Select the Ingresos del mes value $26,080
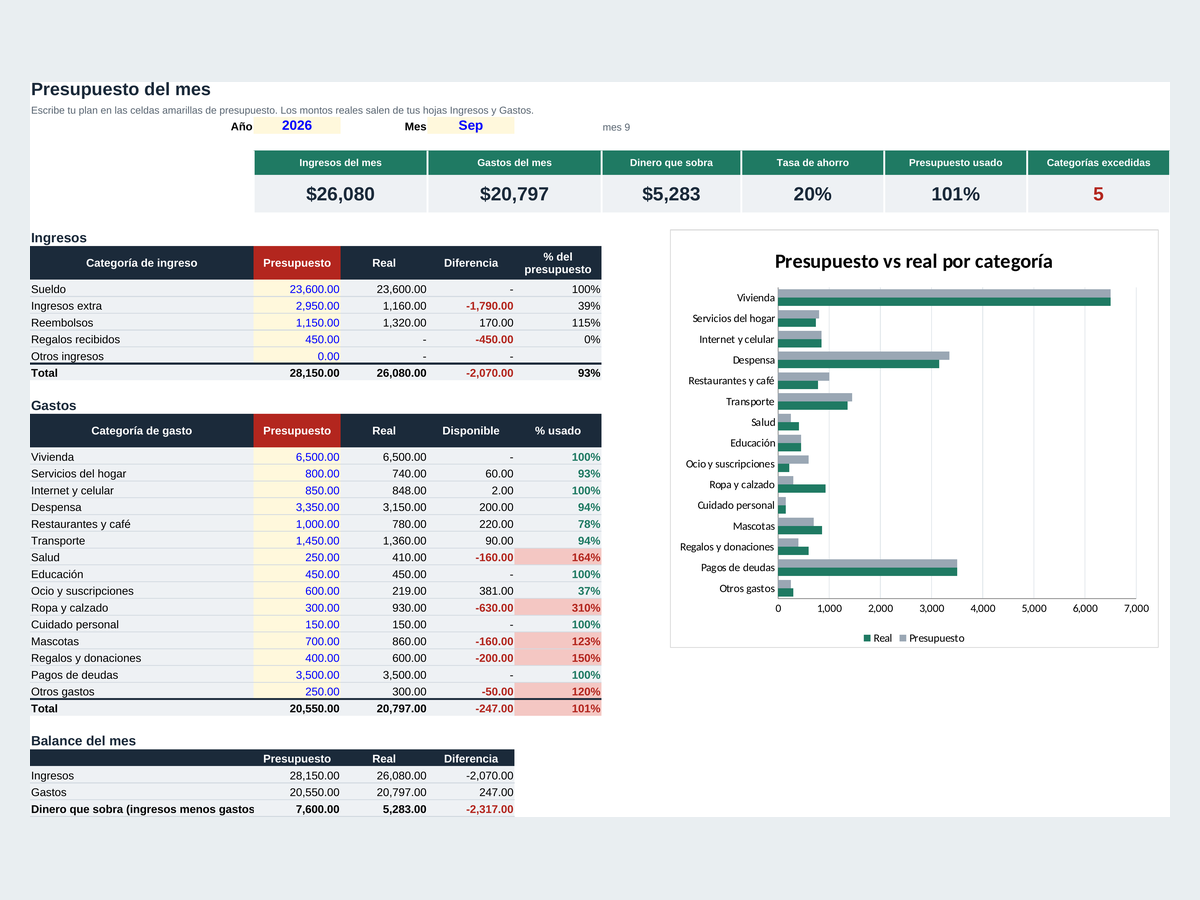This screenshot has height=900, width=1200. click(x=341, y=194)
